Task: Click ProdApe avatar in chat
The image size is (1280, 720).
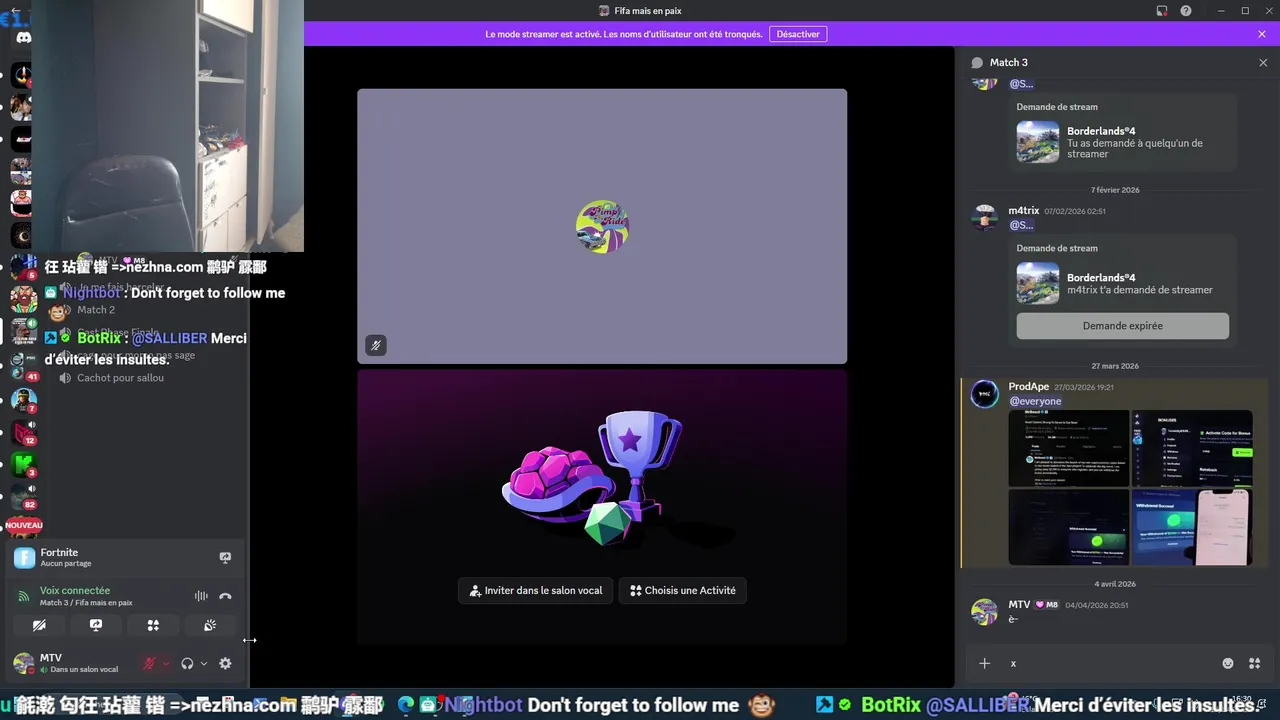Action: pyautogui.click(x=985, y=393)
